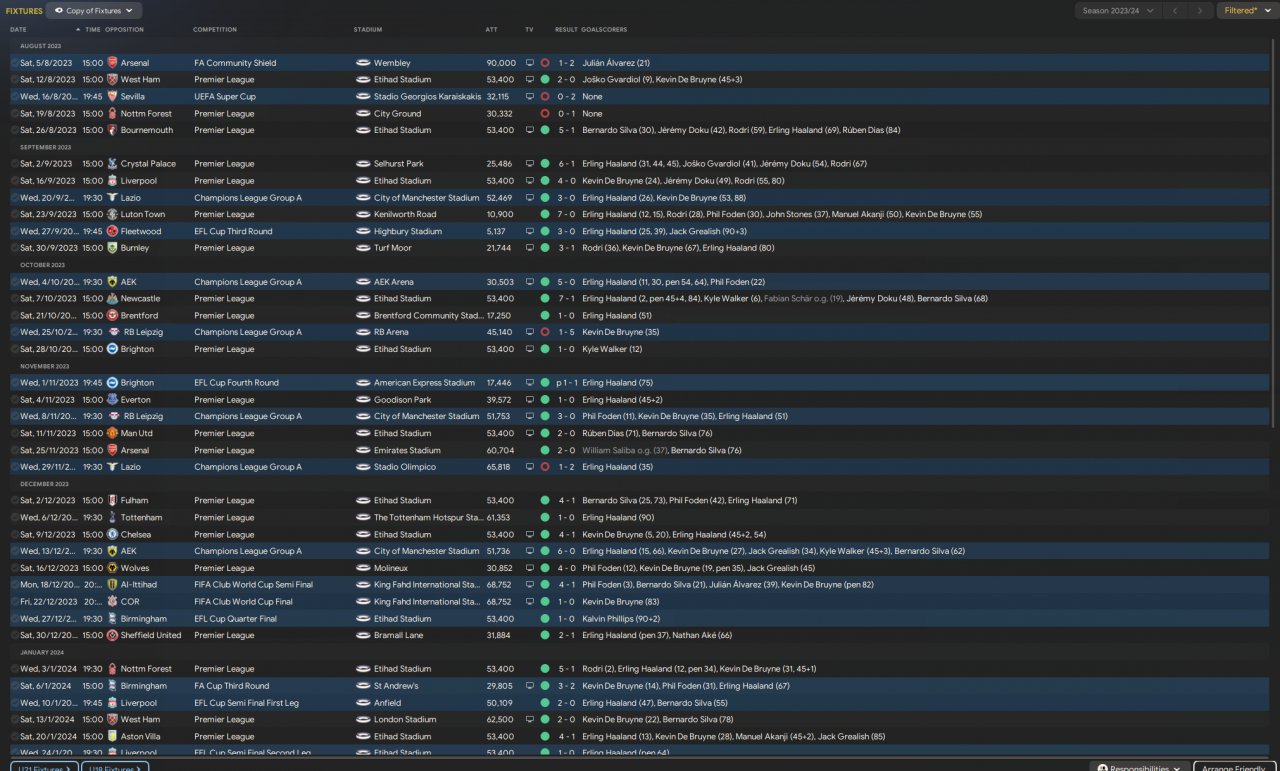1280x771 pixels.
Task: Sort by the Competition column header
Action: coord(215,30)
